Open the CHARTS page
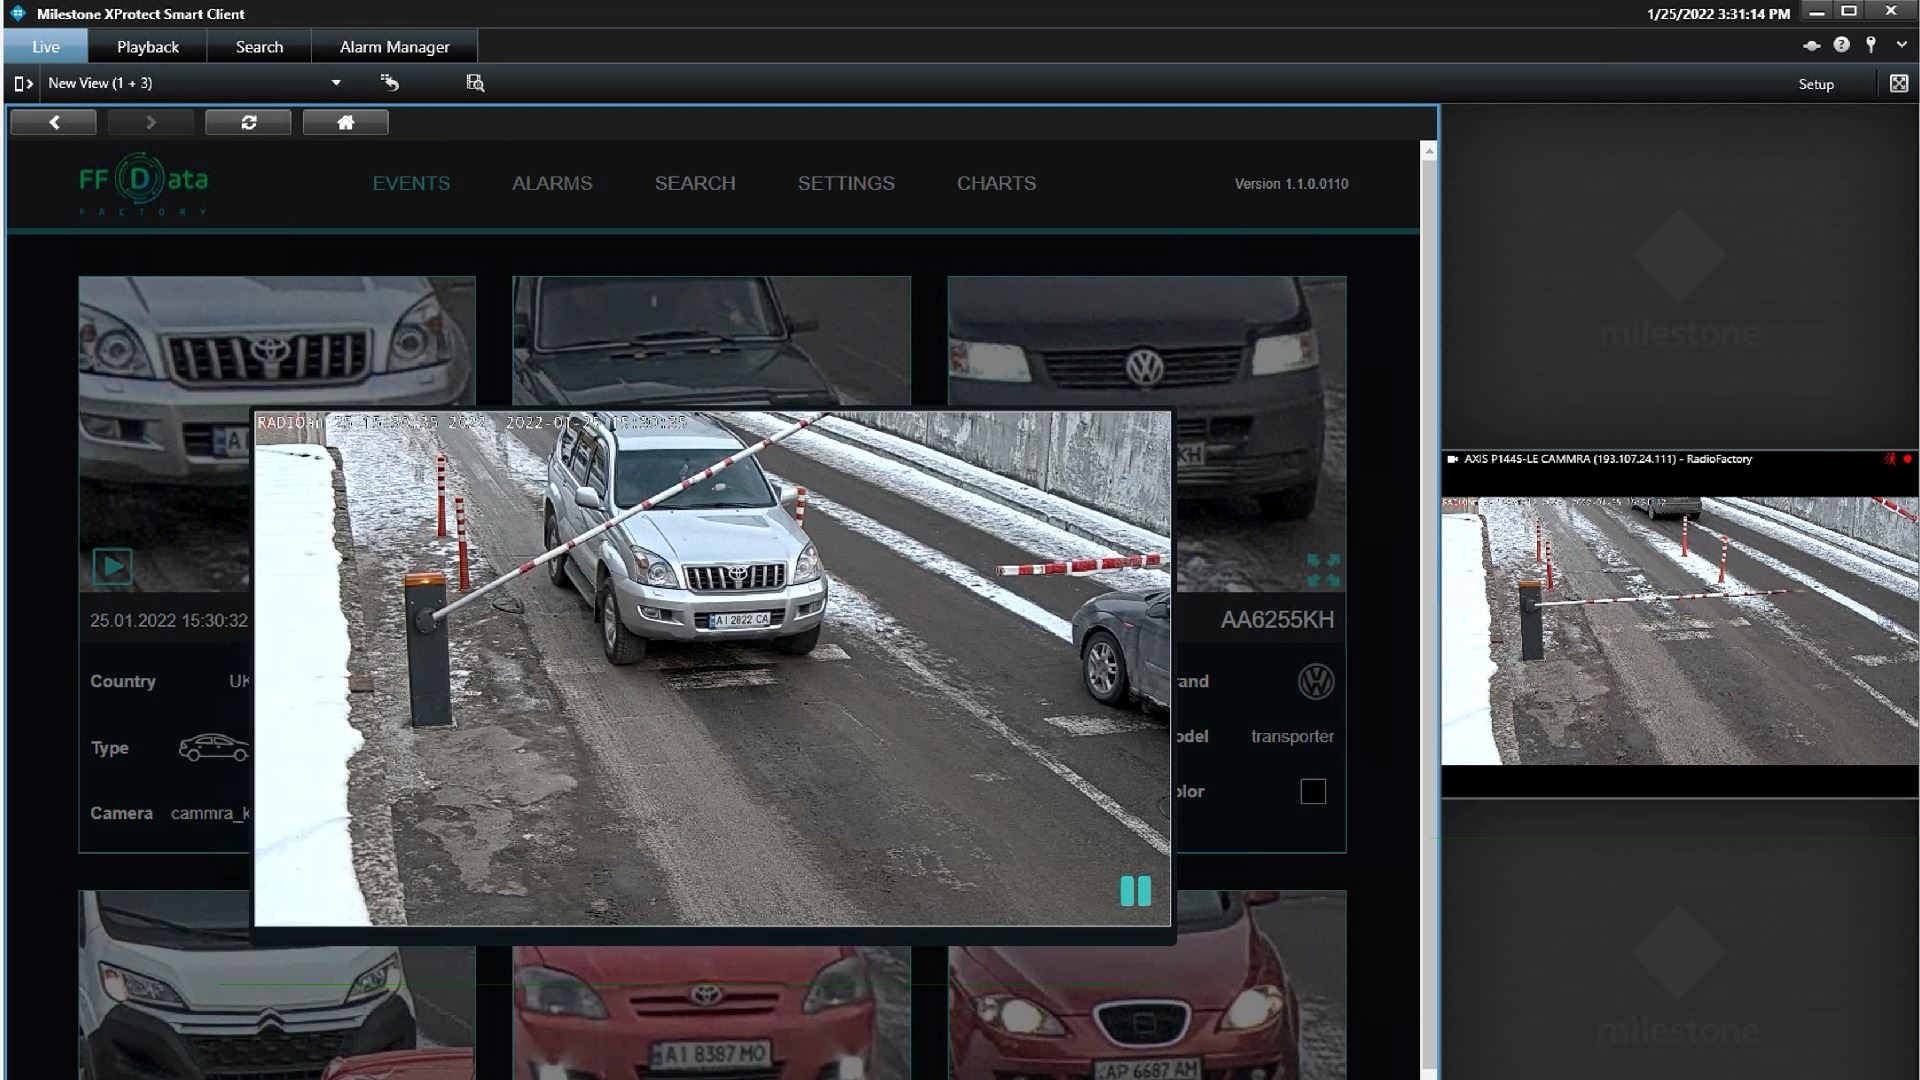The height and width of the screenshot is (1080, 1920). click(x=996, y=183)
